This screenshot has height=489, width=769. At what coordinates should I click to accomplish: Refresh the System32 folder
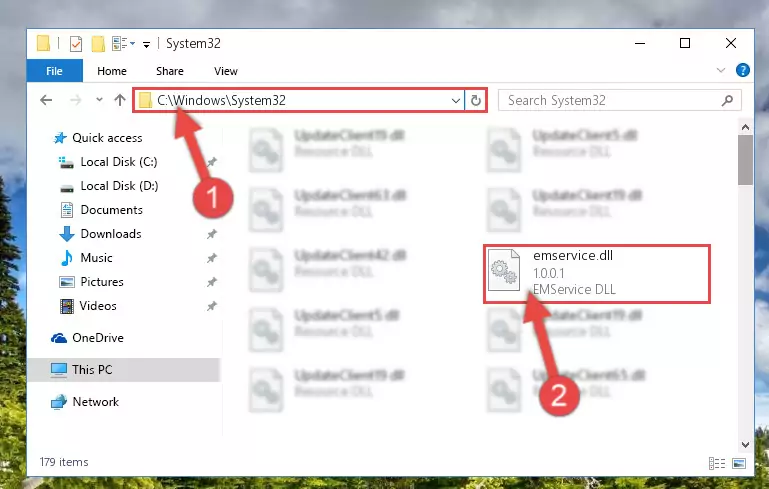pyautogui.click(x=476, y=101)
